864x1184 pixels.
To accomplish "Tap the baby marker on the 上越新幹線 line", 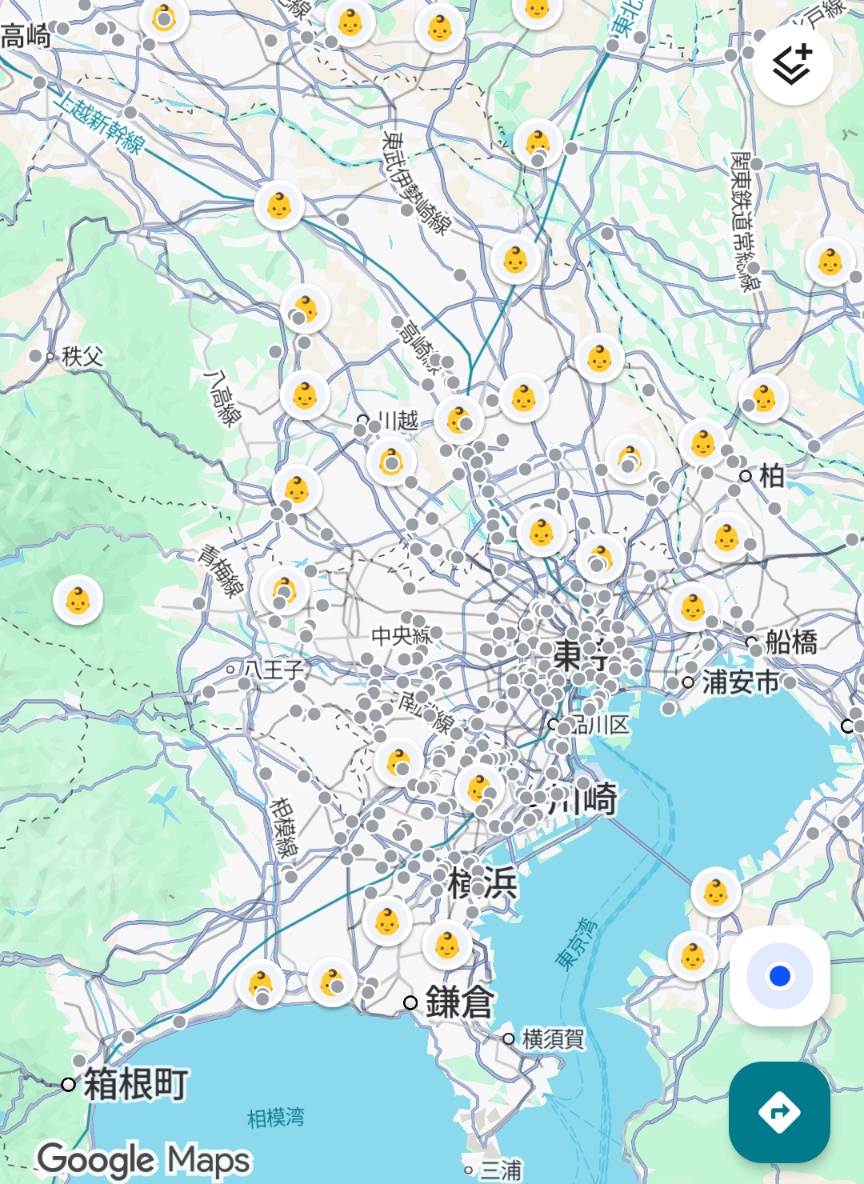I will click(279, 205).
